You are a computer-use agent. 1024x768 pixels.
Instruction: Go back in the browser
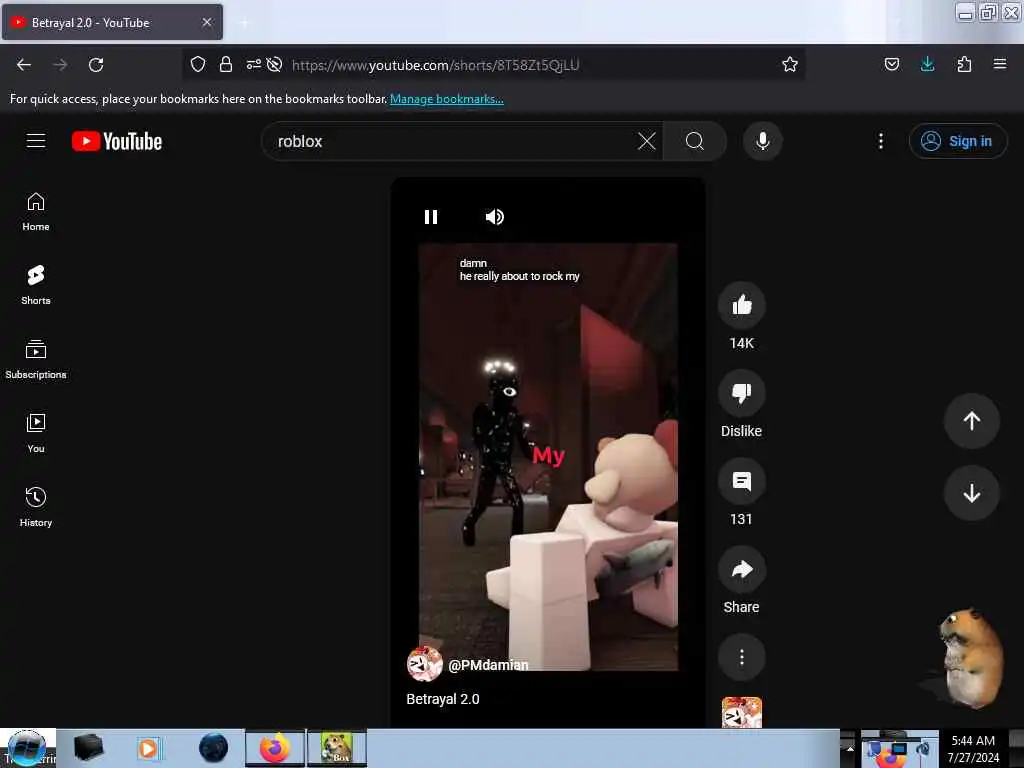24,65
